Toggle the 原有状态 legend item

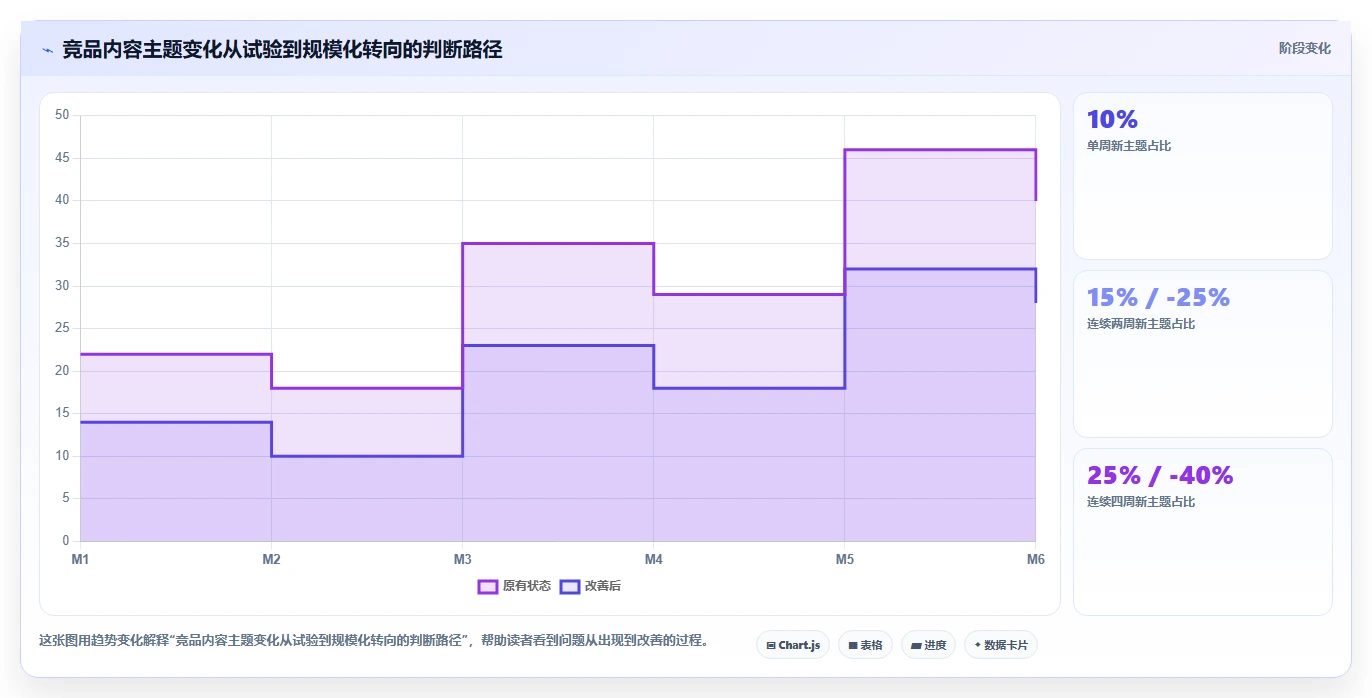[514, 586]
